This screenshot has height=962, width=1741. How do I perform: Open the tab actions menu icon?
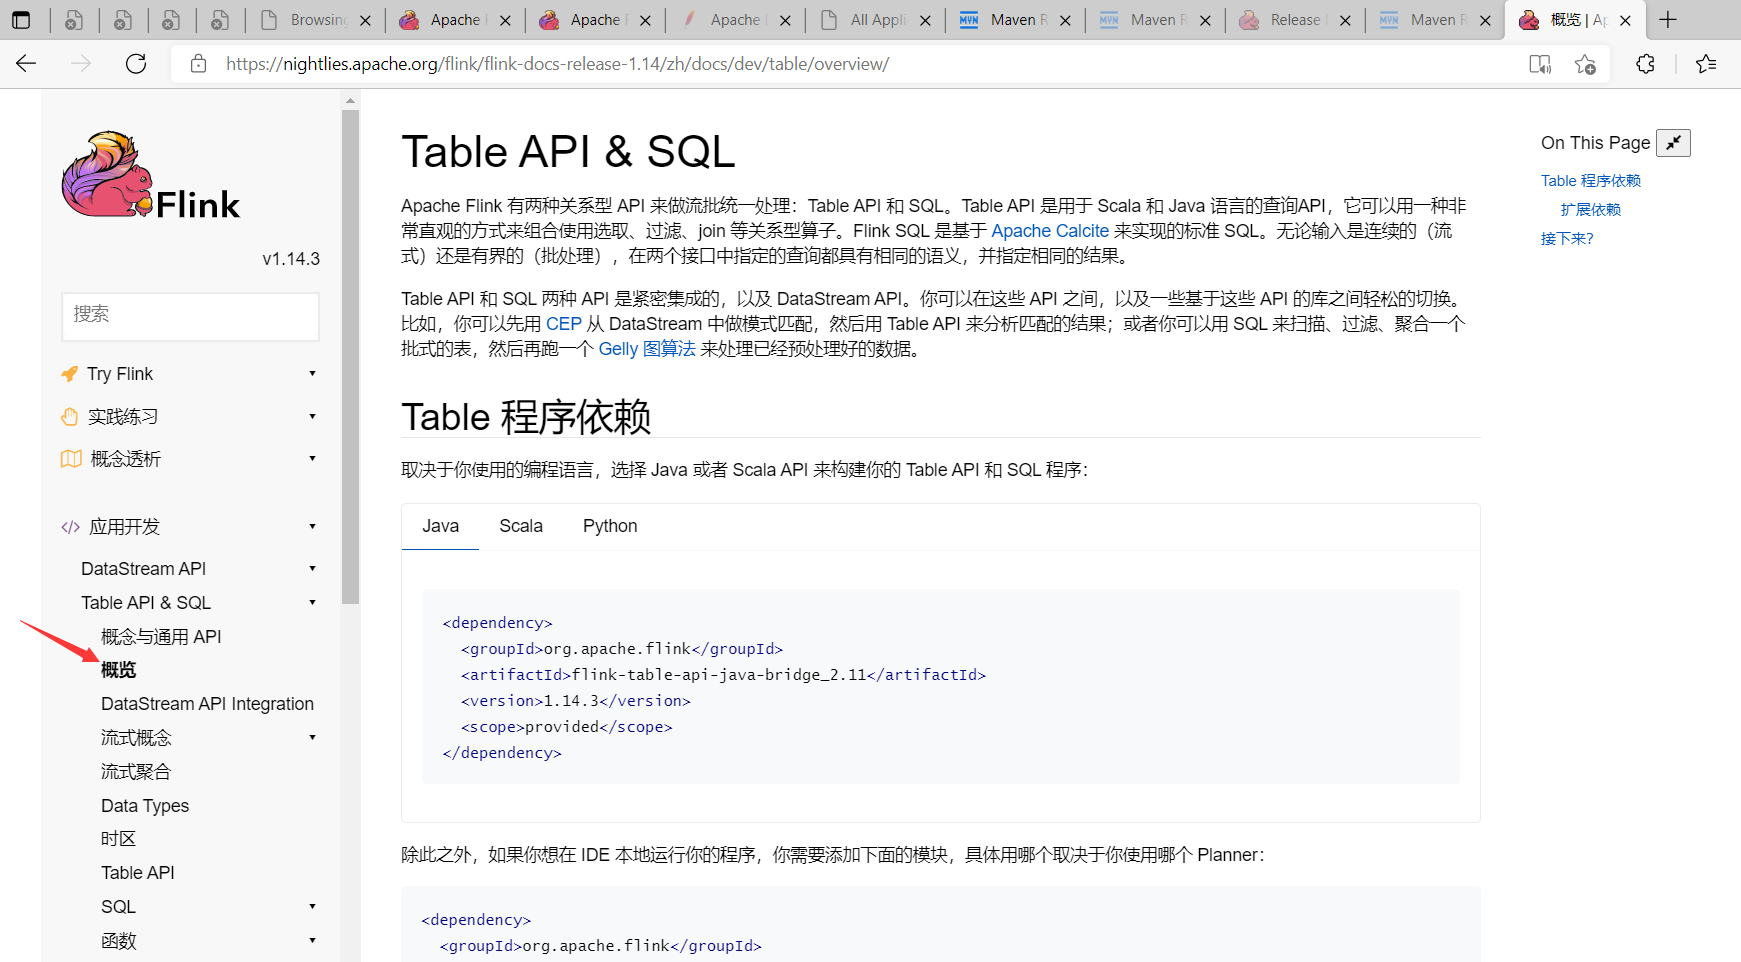(21, 20)
